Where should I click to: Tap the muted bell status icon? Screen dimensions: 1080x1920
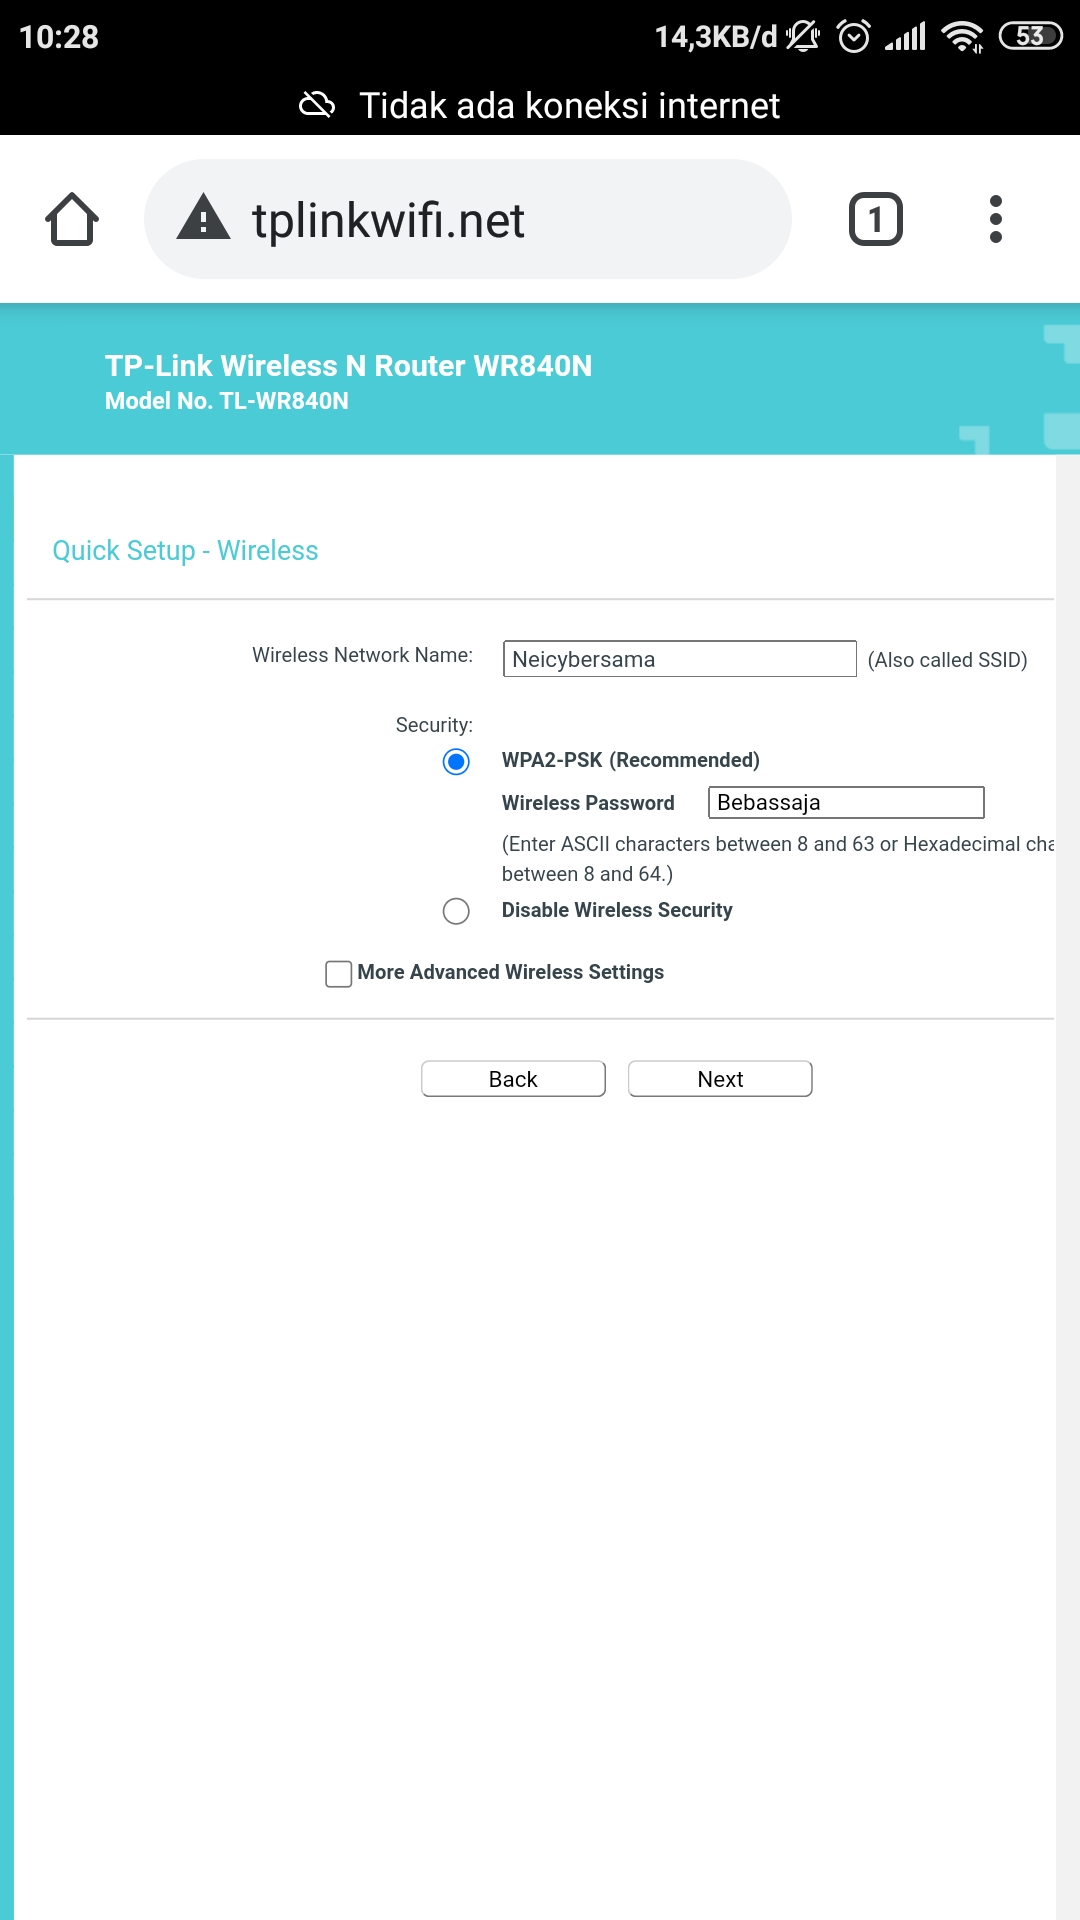pos(802,37)
